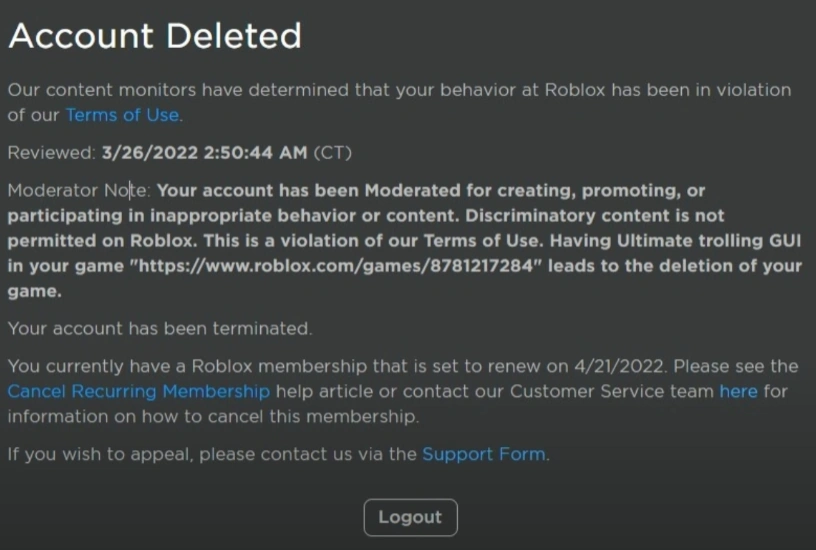Click the reviewed timestamp 3/26/2022 2:50:44 AM

click(x=205, y=153)
